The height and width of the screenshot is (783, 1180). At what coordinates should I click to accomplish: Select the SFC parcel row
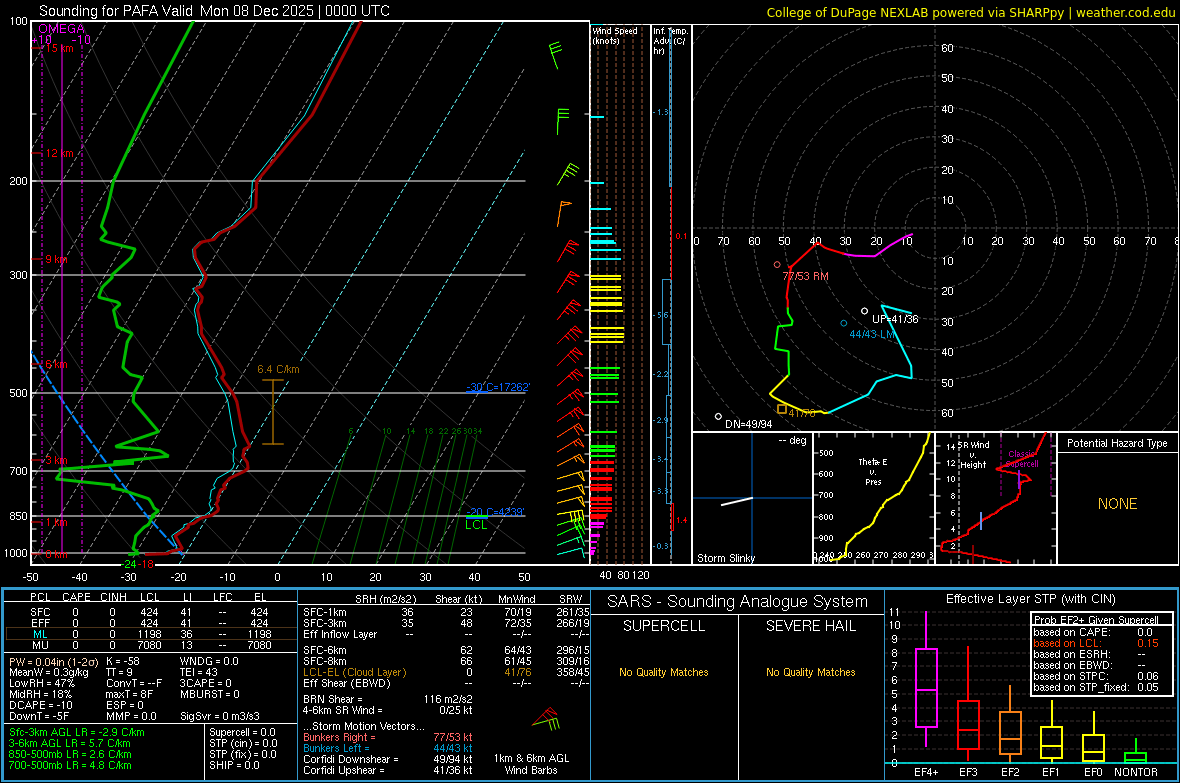point(149,612)
